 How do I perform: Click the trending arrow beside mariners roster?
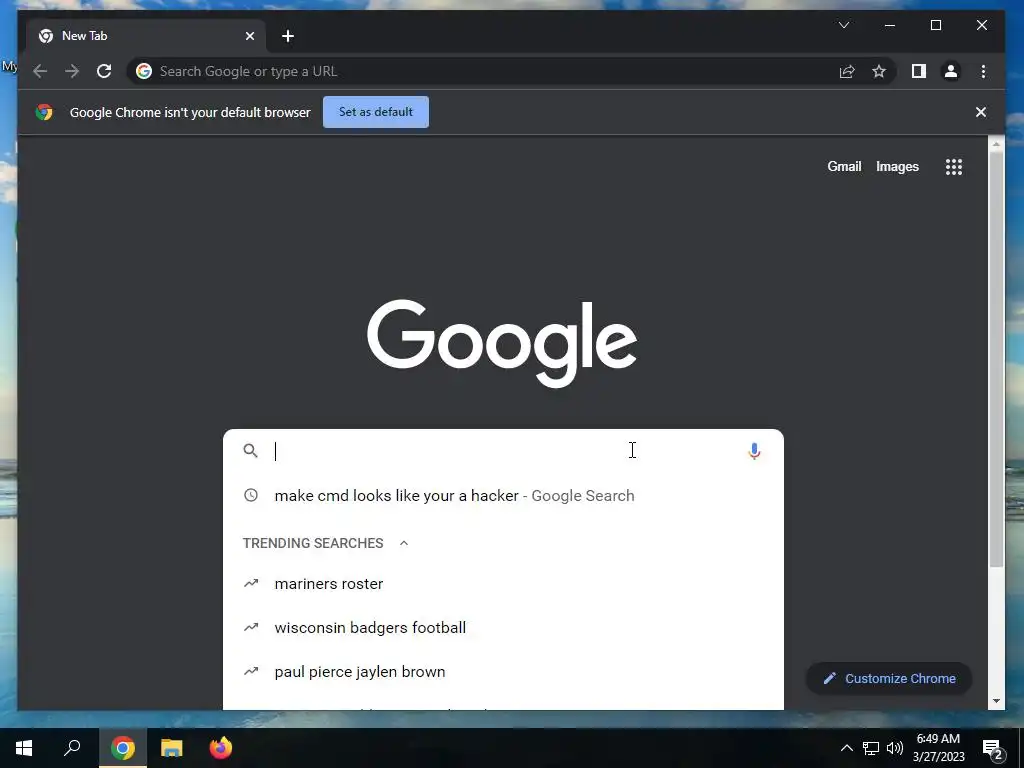click(x=251, y=583)
